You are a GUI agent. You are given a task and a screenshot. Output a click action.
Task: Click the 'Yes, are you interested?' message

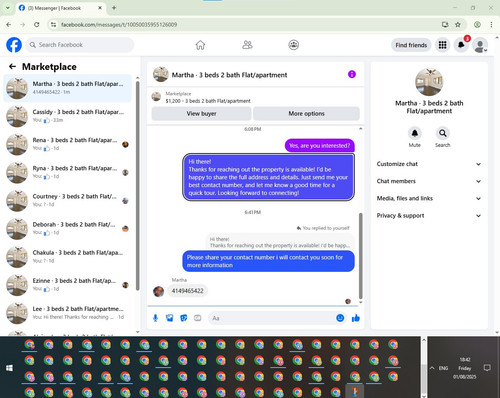[x=319, y=146]
